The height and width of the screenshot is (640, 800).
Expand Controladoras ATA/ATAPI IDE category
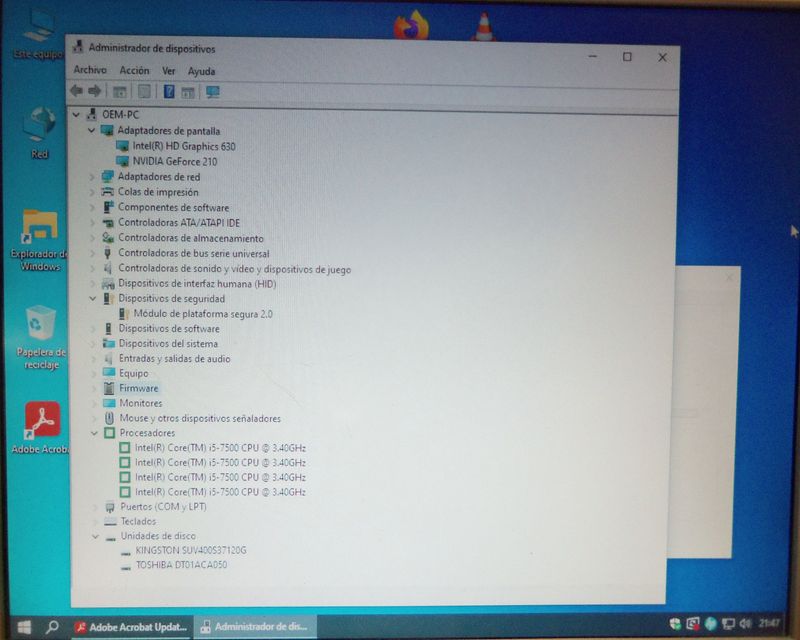click(92, 223)
